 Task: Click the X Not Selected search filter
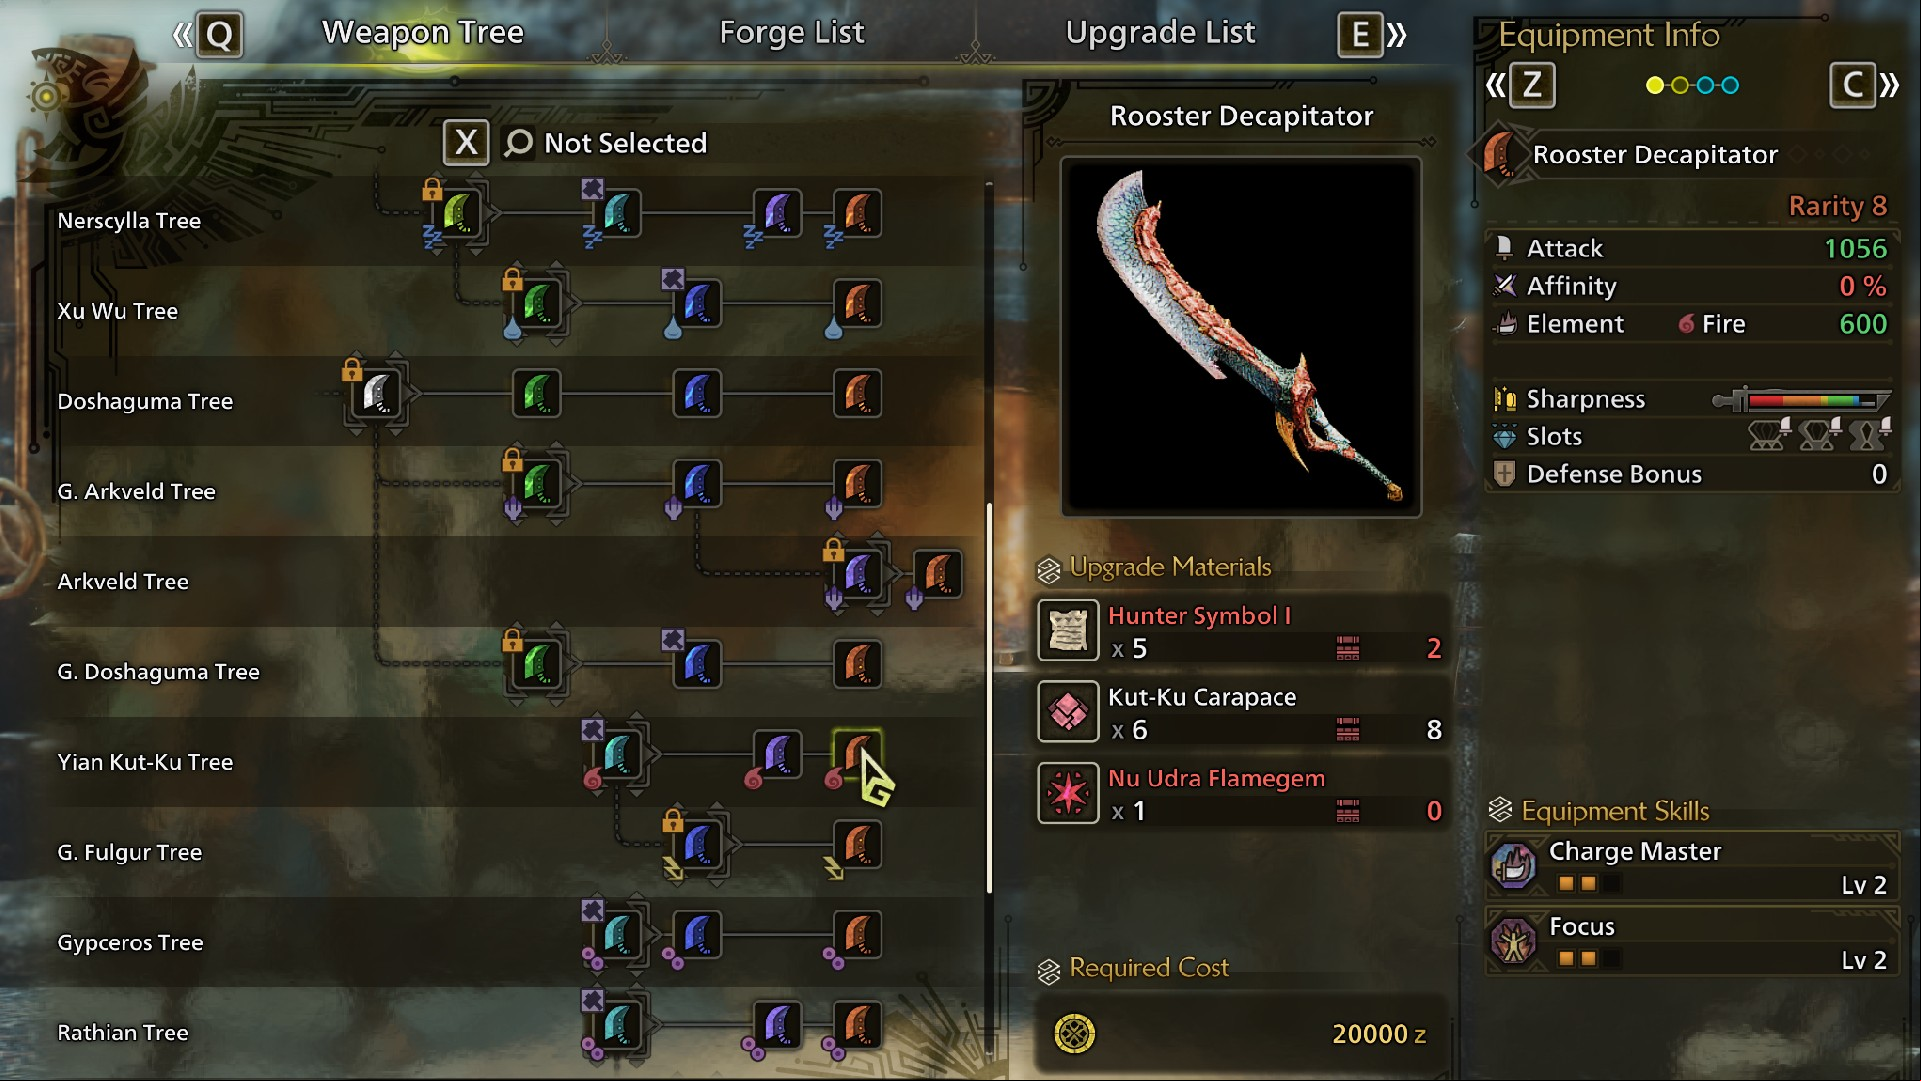[576, 143]
